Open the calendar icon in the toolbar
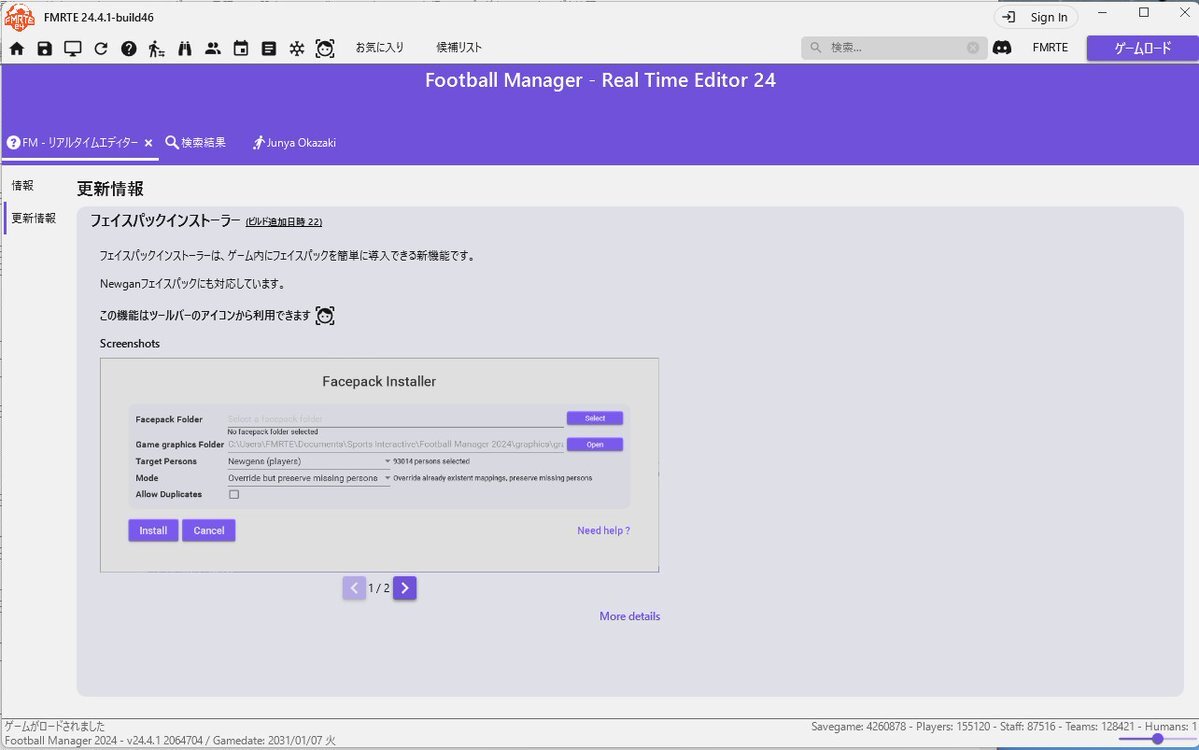The image size is (1199, 750). coord(241,48)
